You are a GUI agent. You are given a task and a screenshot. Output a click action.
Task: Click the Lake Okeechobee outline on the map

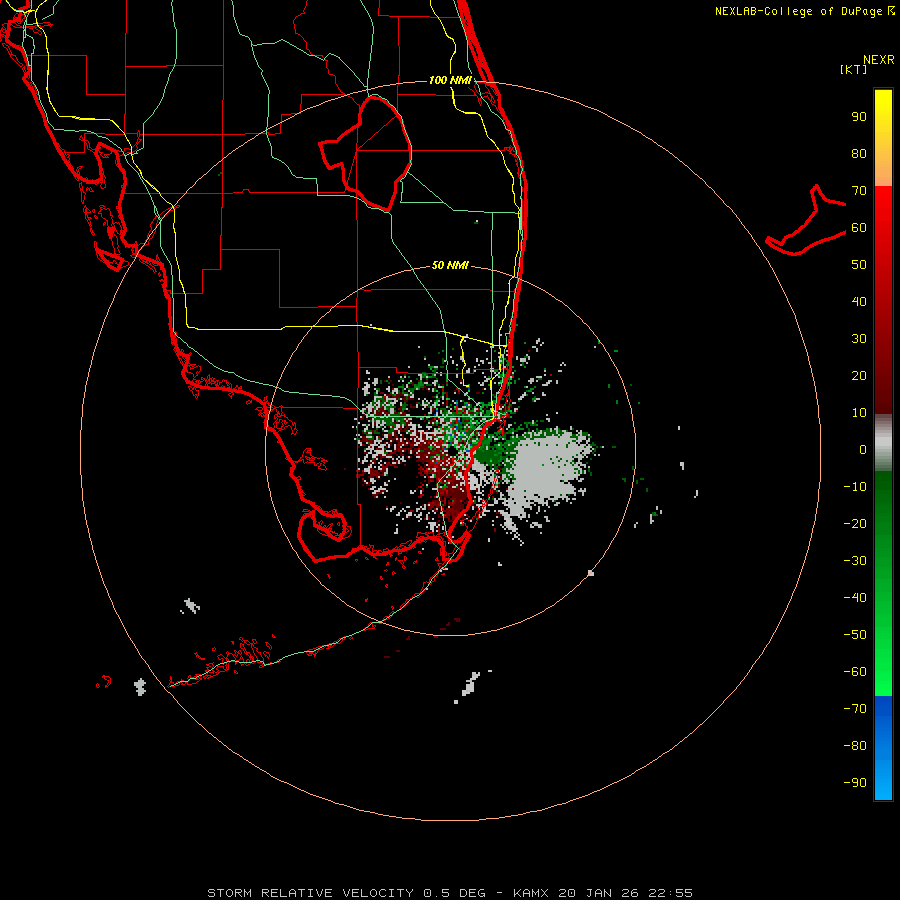coord(366,154)
